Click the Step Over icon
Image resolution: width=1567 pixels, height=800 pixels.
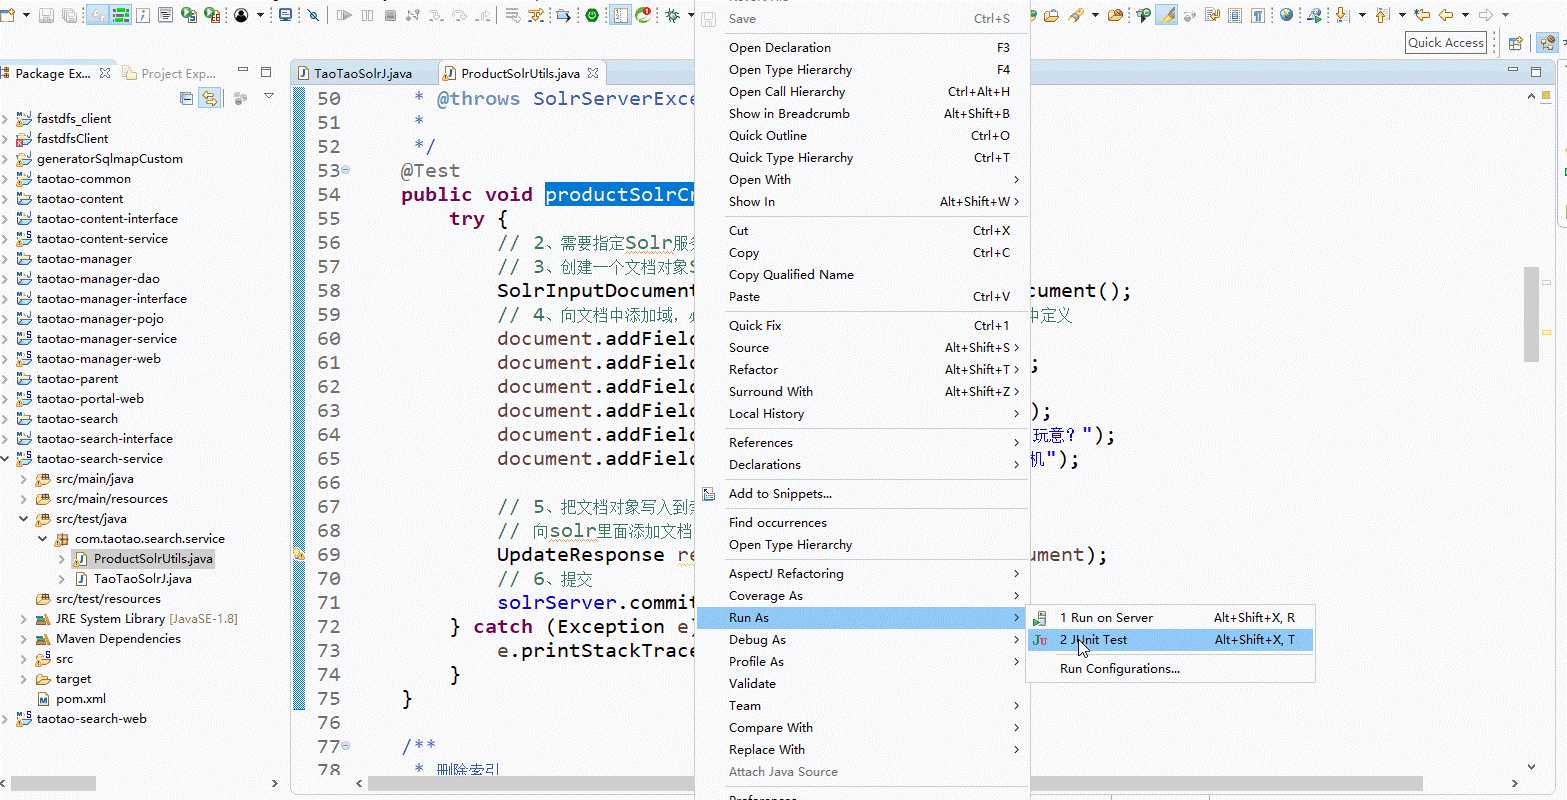coord(459,15)
